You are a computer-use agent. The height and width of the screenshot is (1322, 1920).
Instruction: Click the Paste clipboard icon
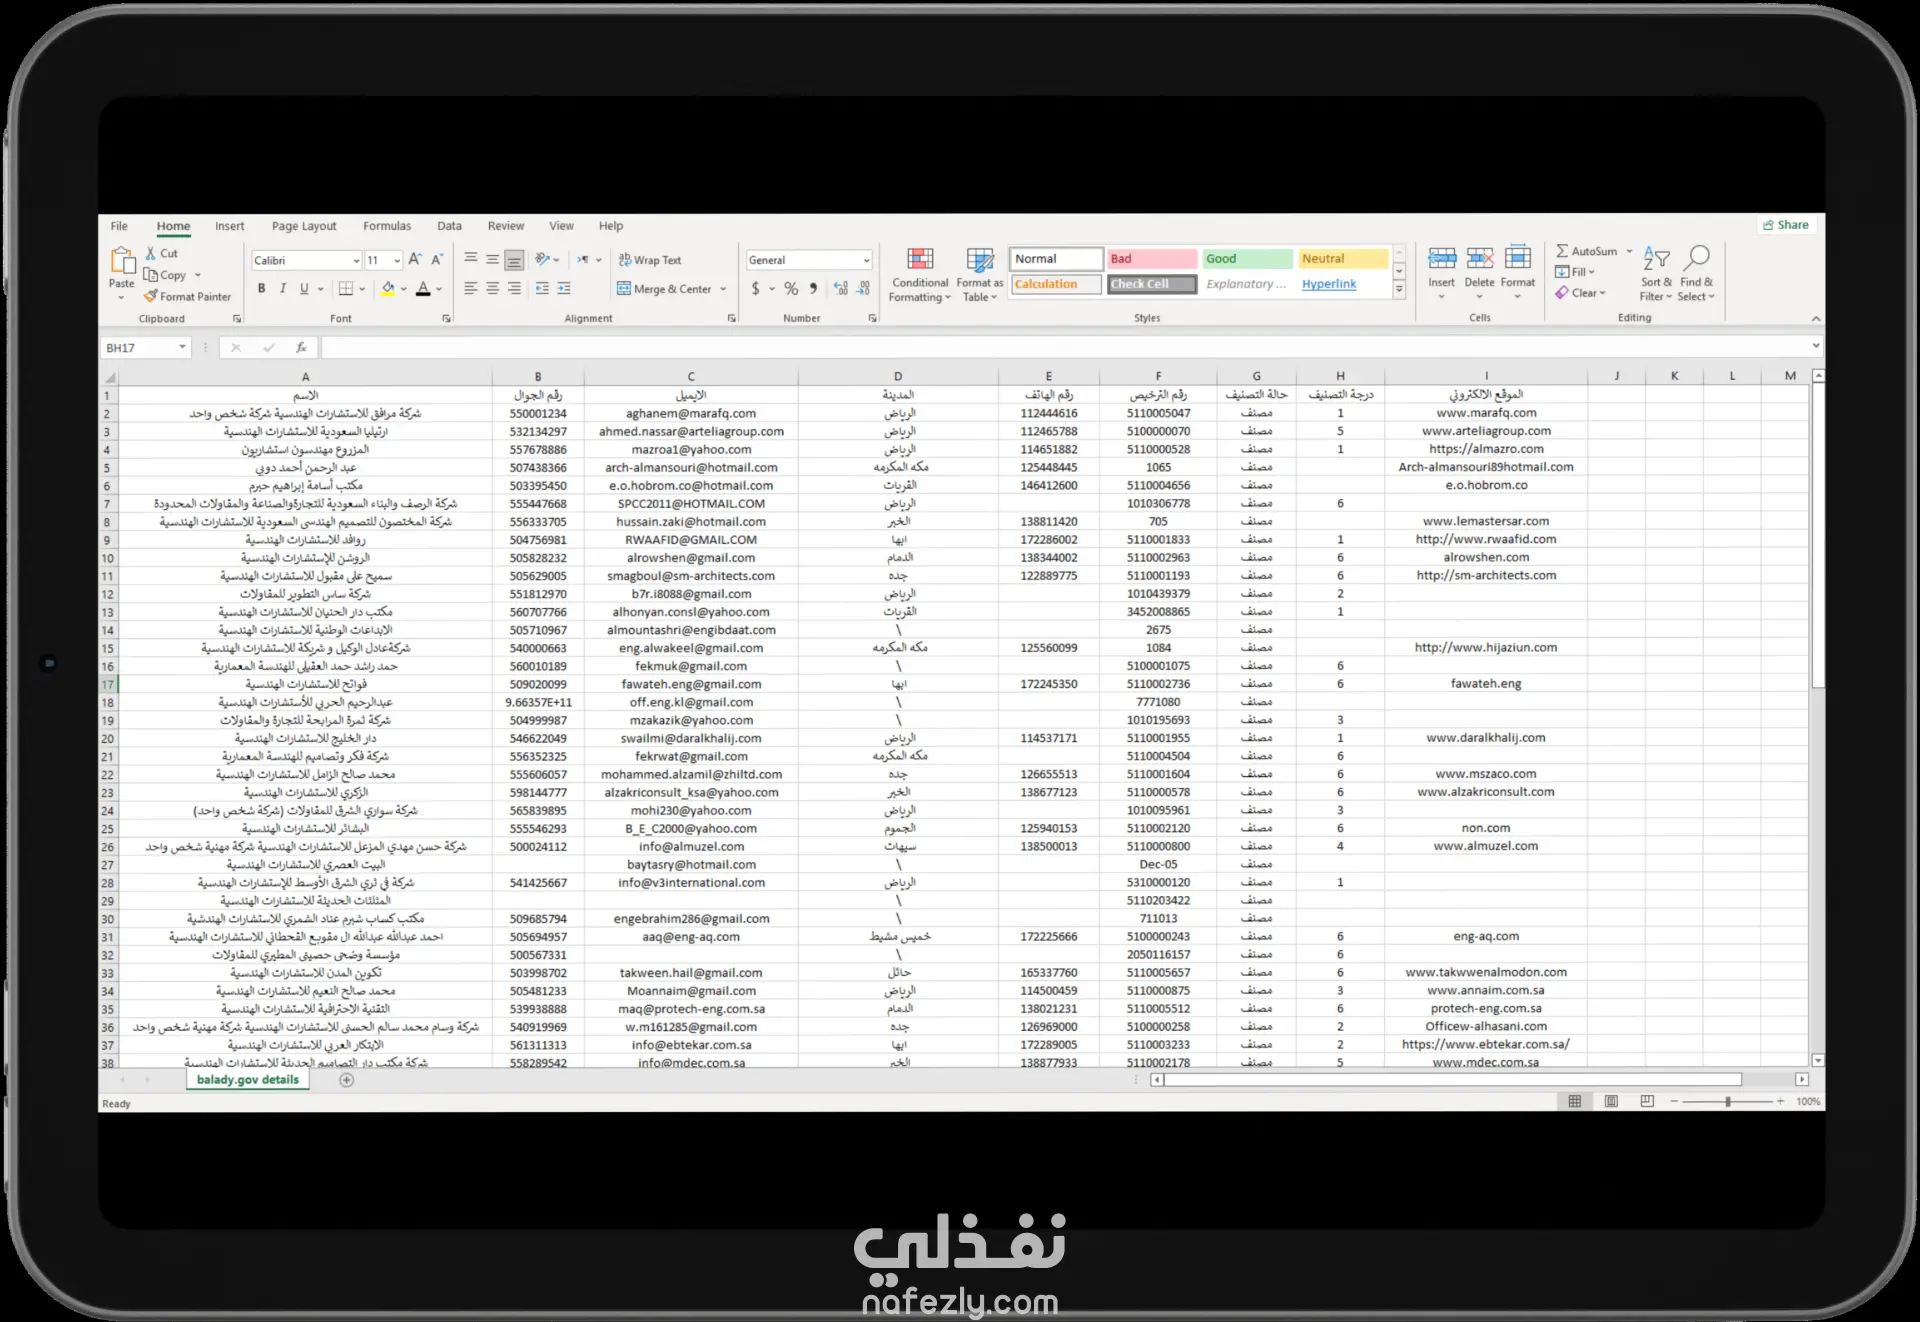(122, 262)
